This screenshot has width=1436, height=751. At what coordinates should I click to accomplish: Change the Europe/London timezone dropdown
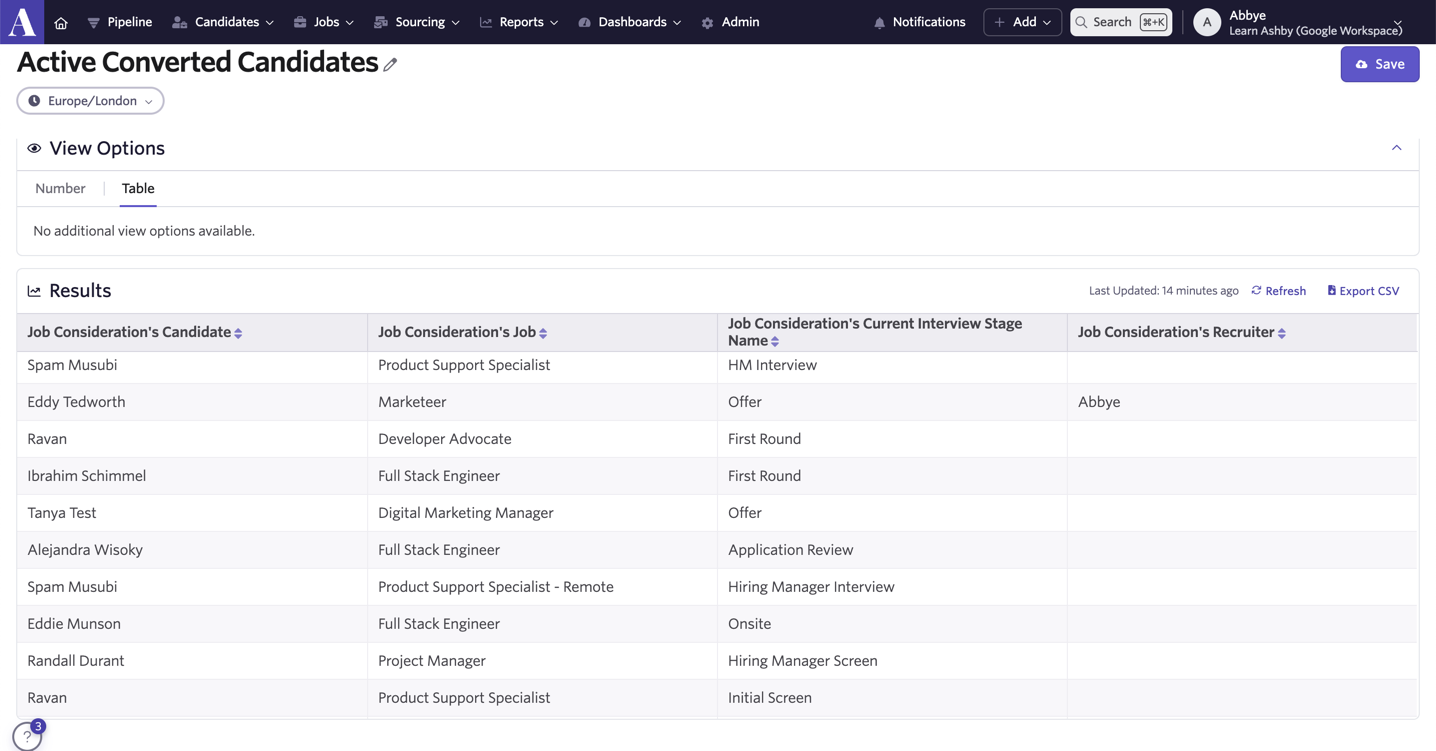[90, 101]
